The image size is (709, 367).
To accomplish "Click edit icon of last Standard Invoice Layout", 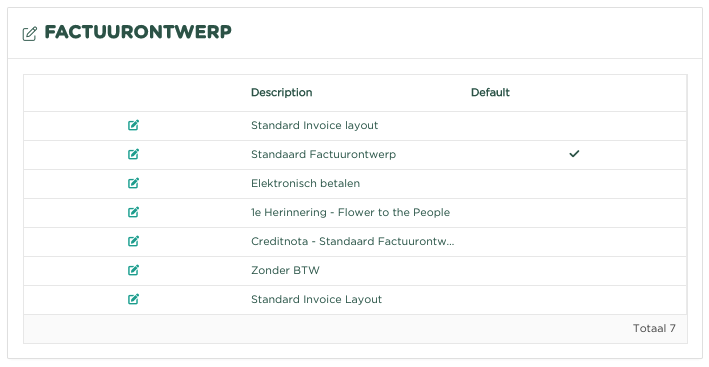I will (133, 299).
